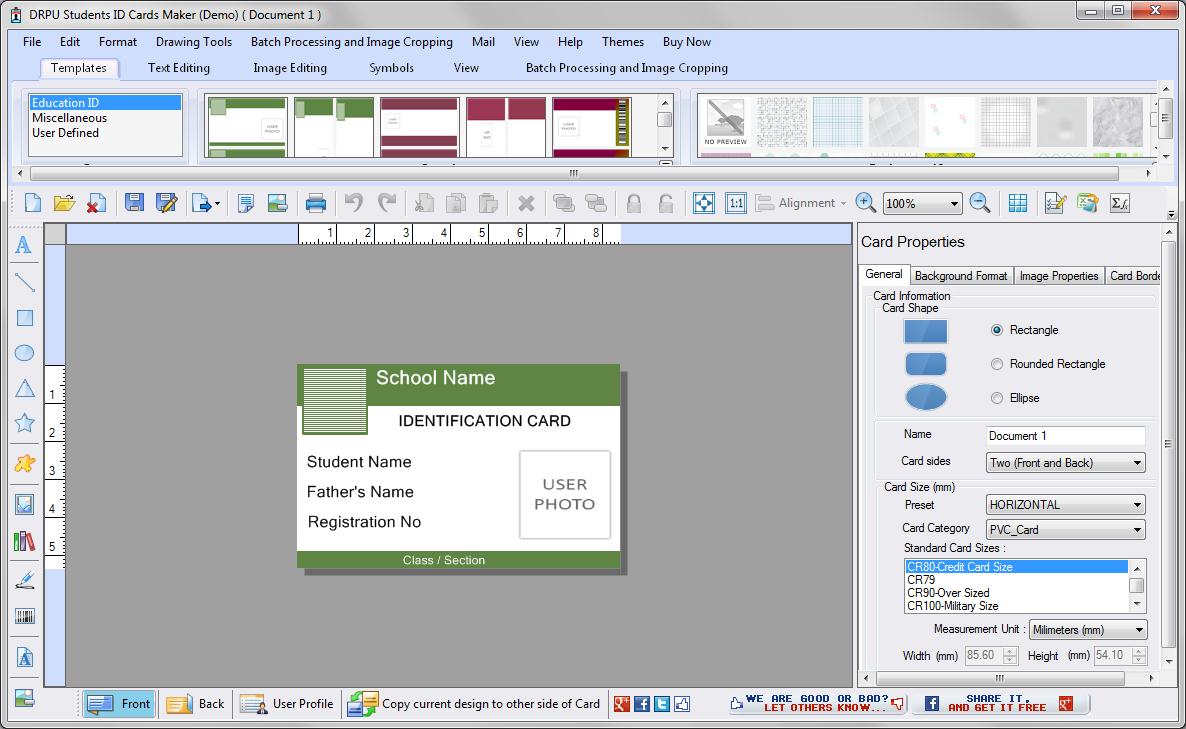Lock the selected object
The height and width of the screenshot is (729, 1186).
pyautogui.click(x=634, y=203)
